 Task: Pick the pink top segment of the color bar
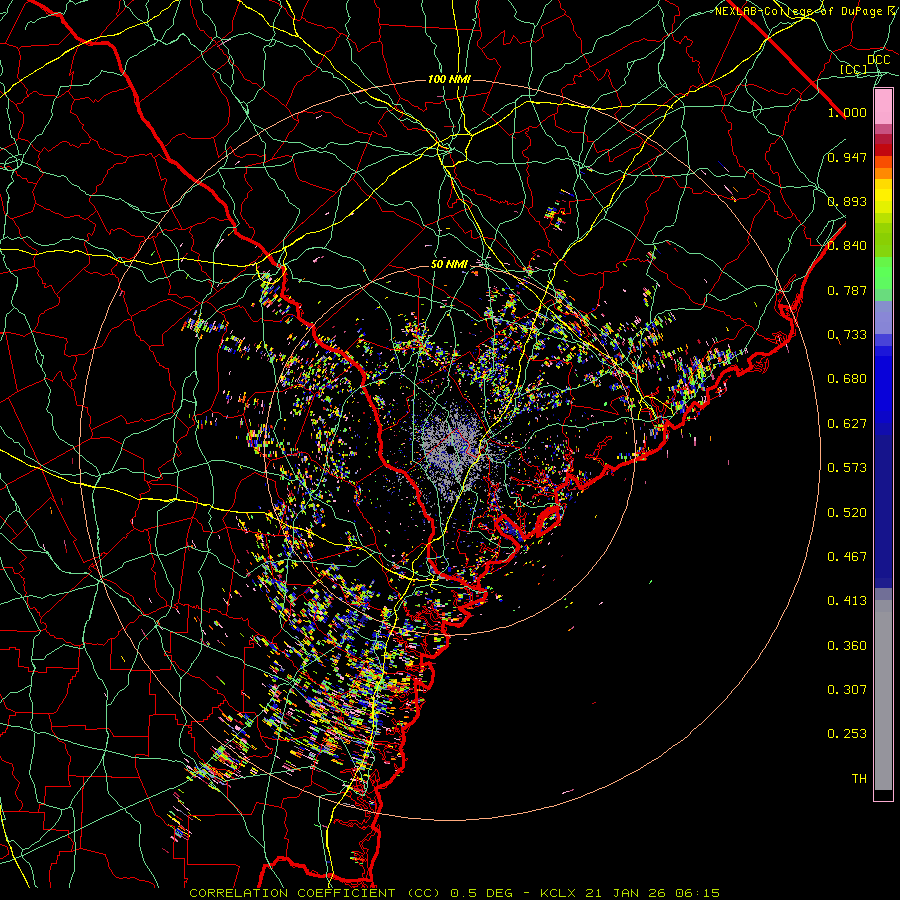tap(883, 107)
